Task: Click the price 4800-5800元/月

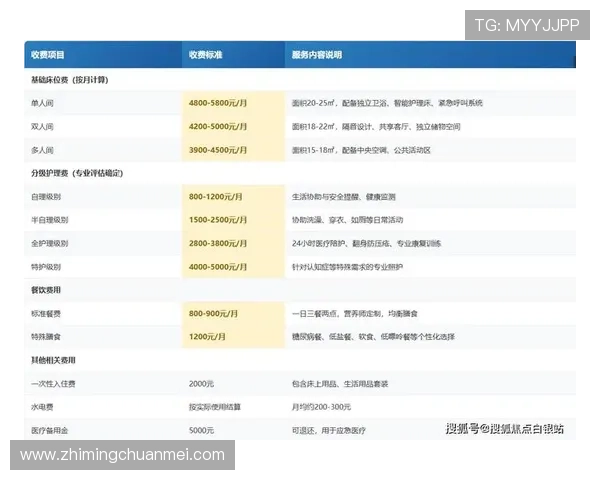Action: click(218, 103)
